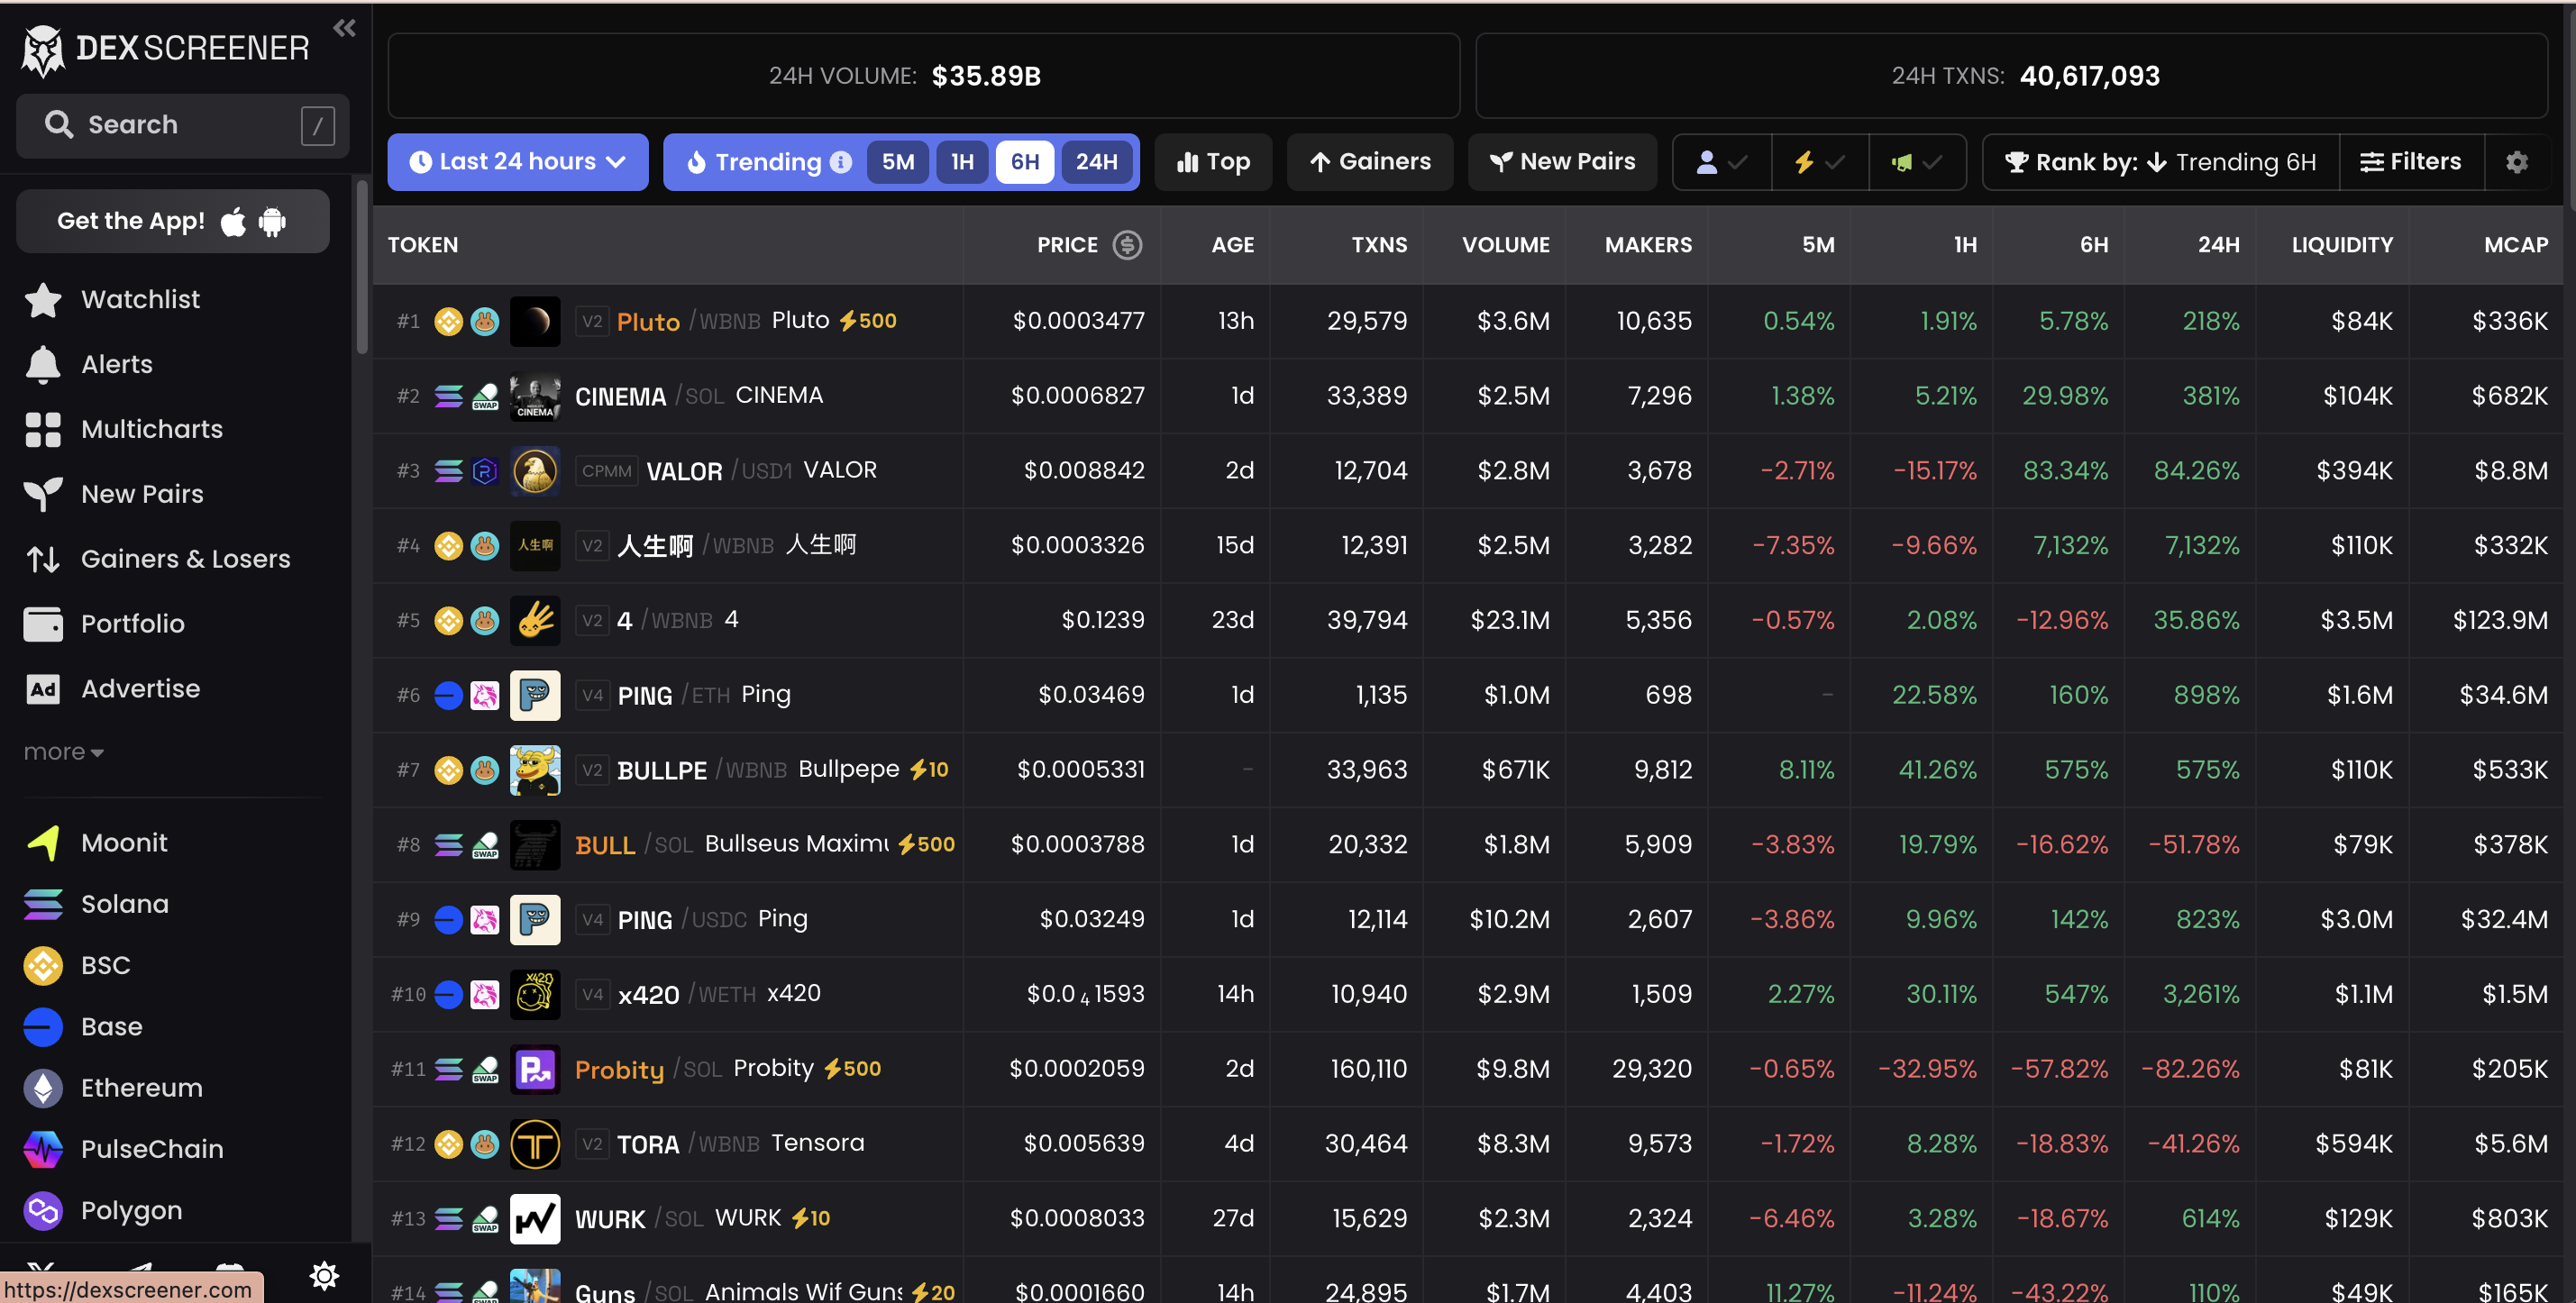Expand the sidebar more menu
The width and height of the screenshot is (2576, 1303).
63,752
